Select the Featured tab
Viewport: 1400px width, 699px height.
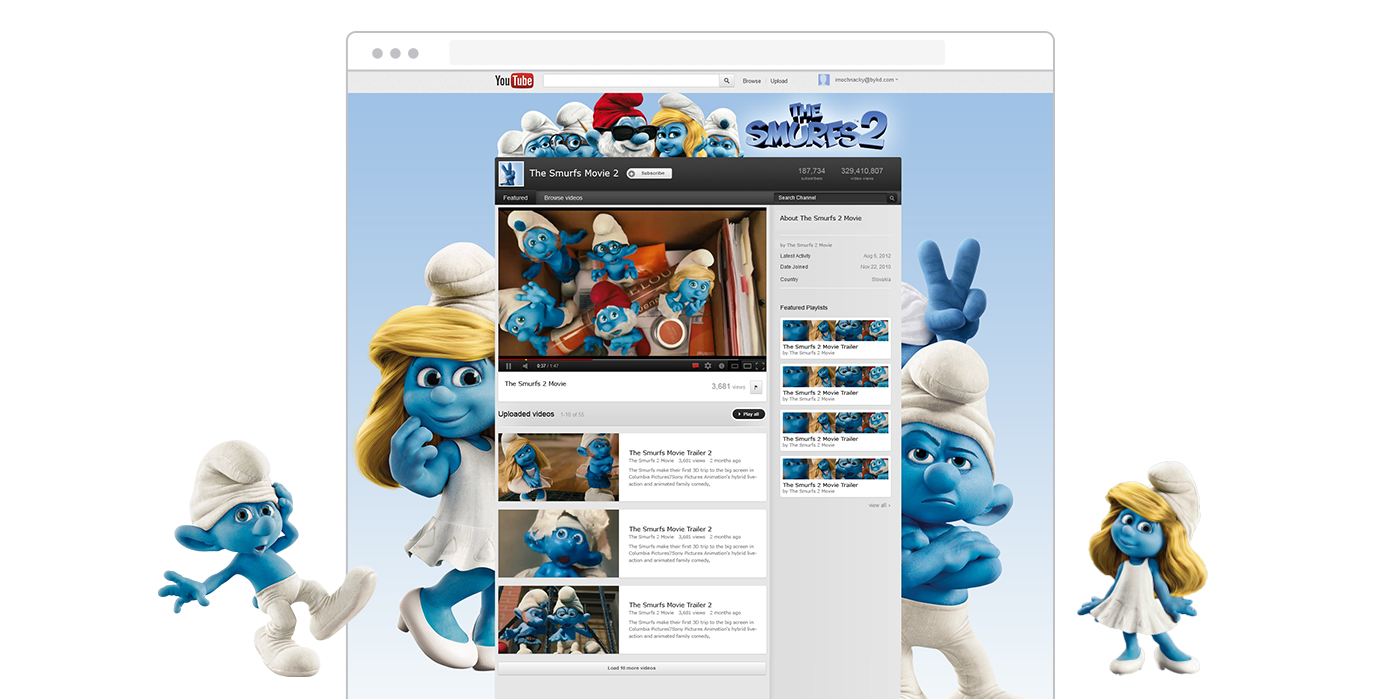click(515, 198)
